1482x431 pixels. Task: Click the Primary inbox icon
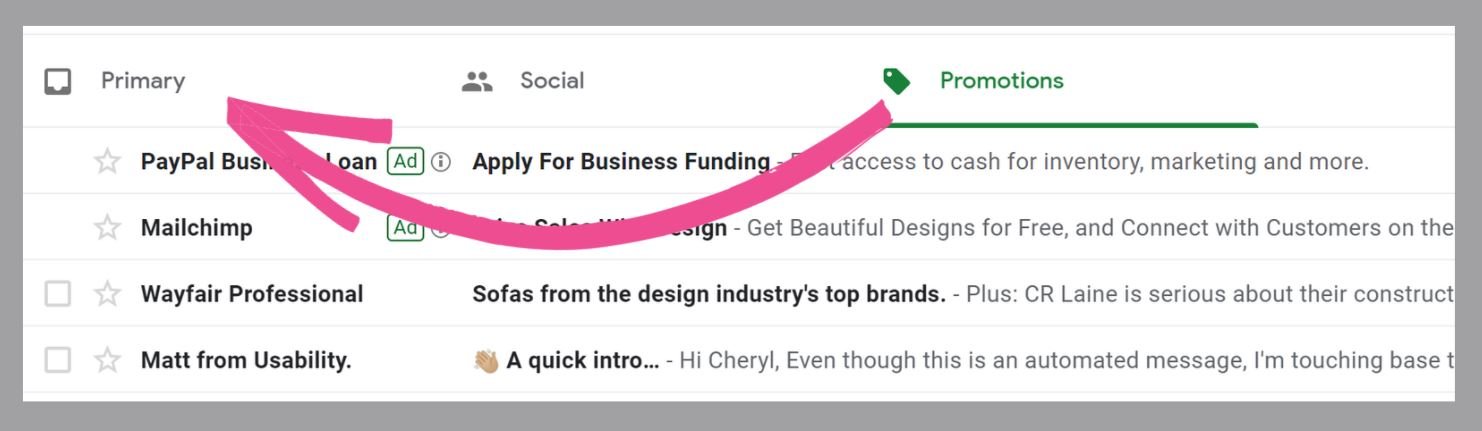(58, 81)
